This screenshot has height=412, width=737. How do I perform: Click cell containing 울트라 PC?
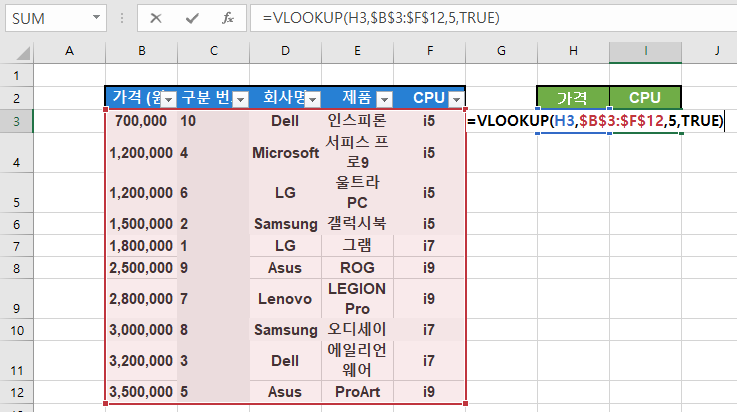pos(357,193)
